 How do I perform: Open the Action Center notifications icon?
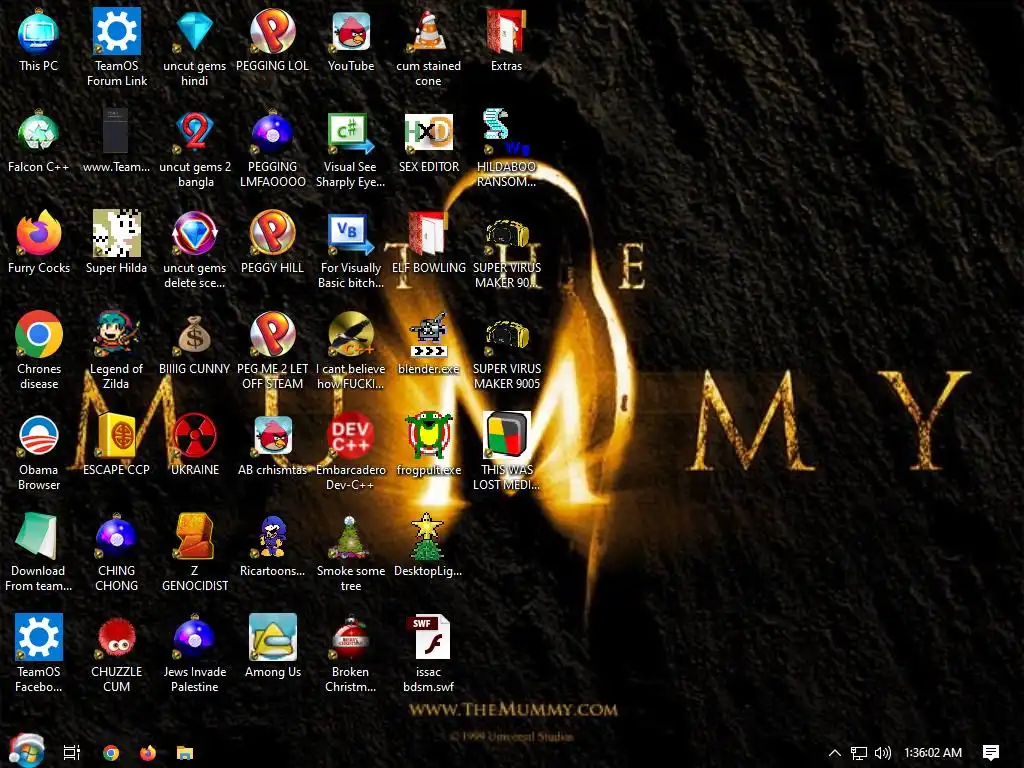(990, 753)
